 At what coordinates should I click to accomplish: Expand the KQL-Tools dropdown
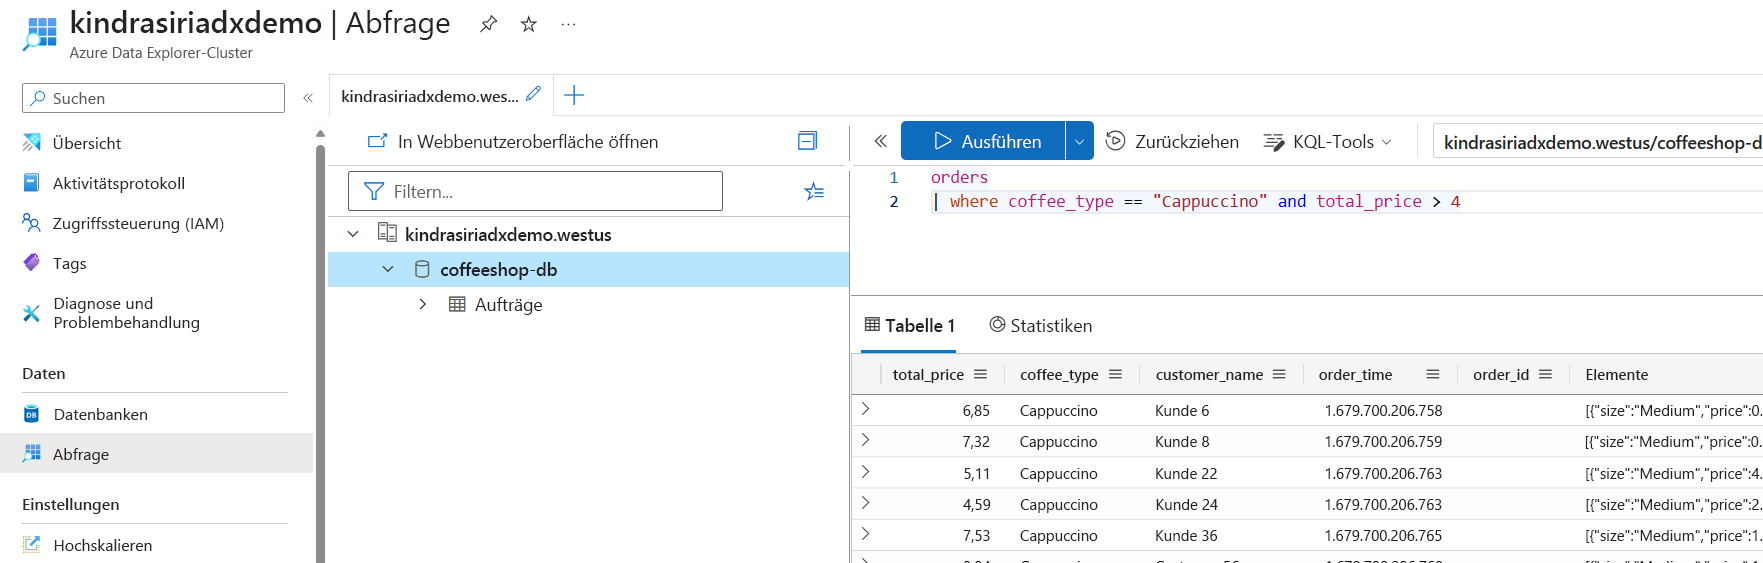click(1328, 142)
